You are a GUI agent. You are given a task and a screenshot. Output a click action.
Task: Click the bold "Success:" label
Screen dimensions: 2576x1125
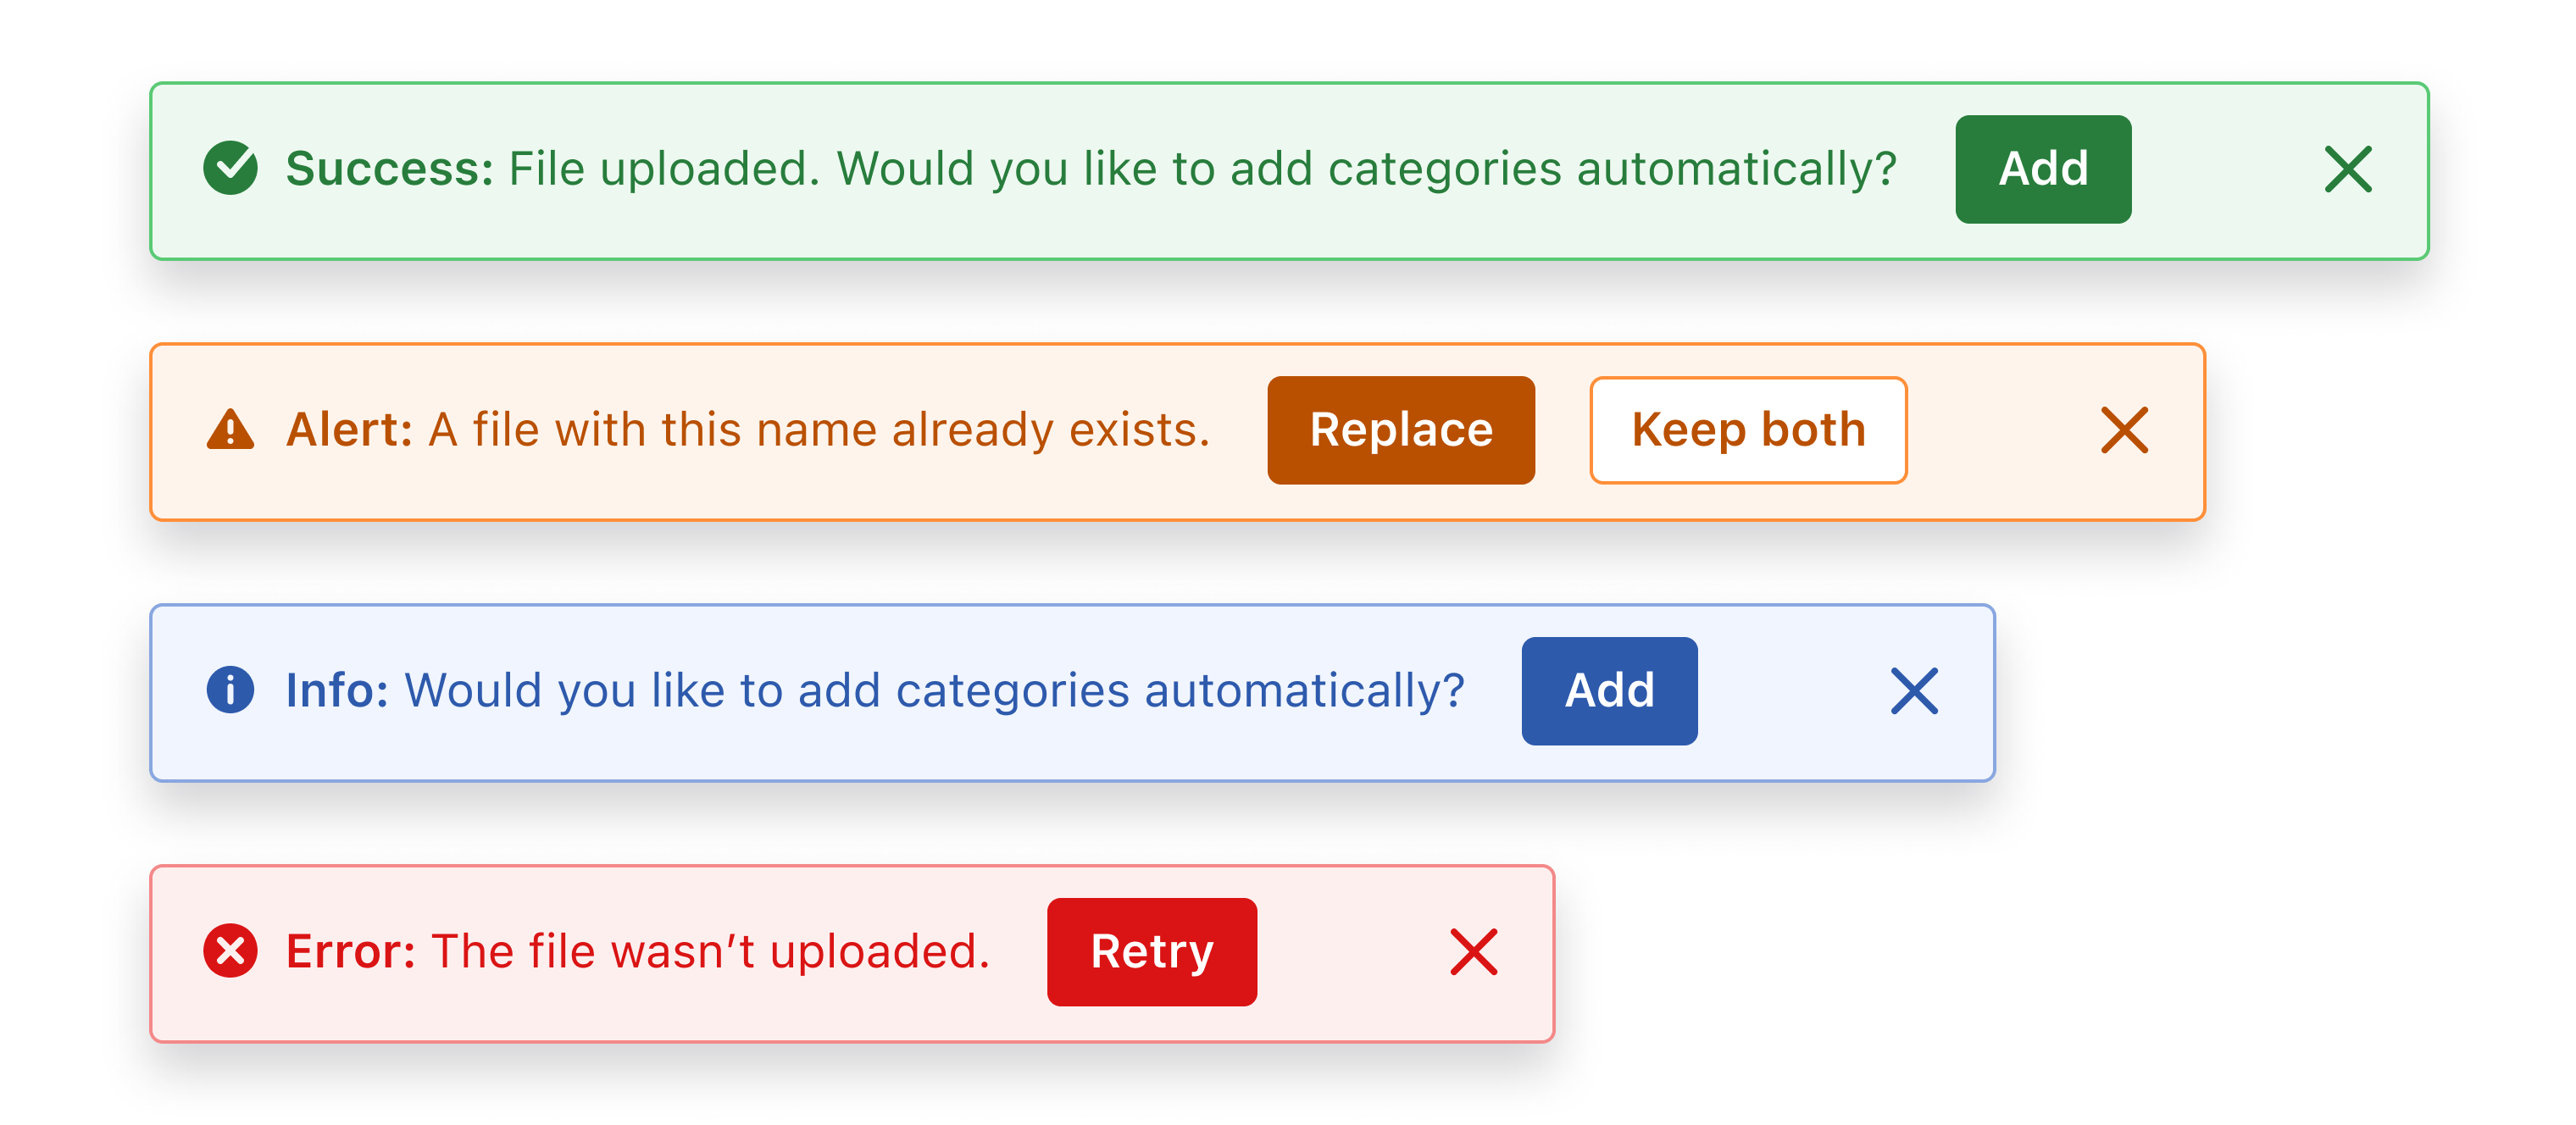click(389, 168)
